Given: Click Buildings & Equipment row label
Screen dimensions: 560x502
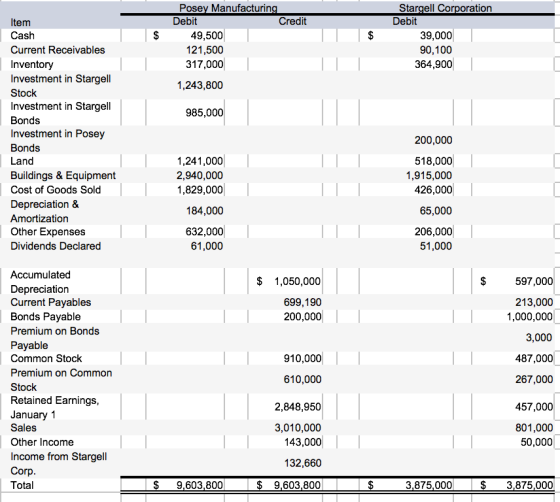Looking at the screenshot, I should pos(63,175).
